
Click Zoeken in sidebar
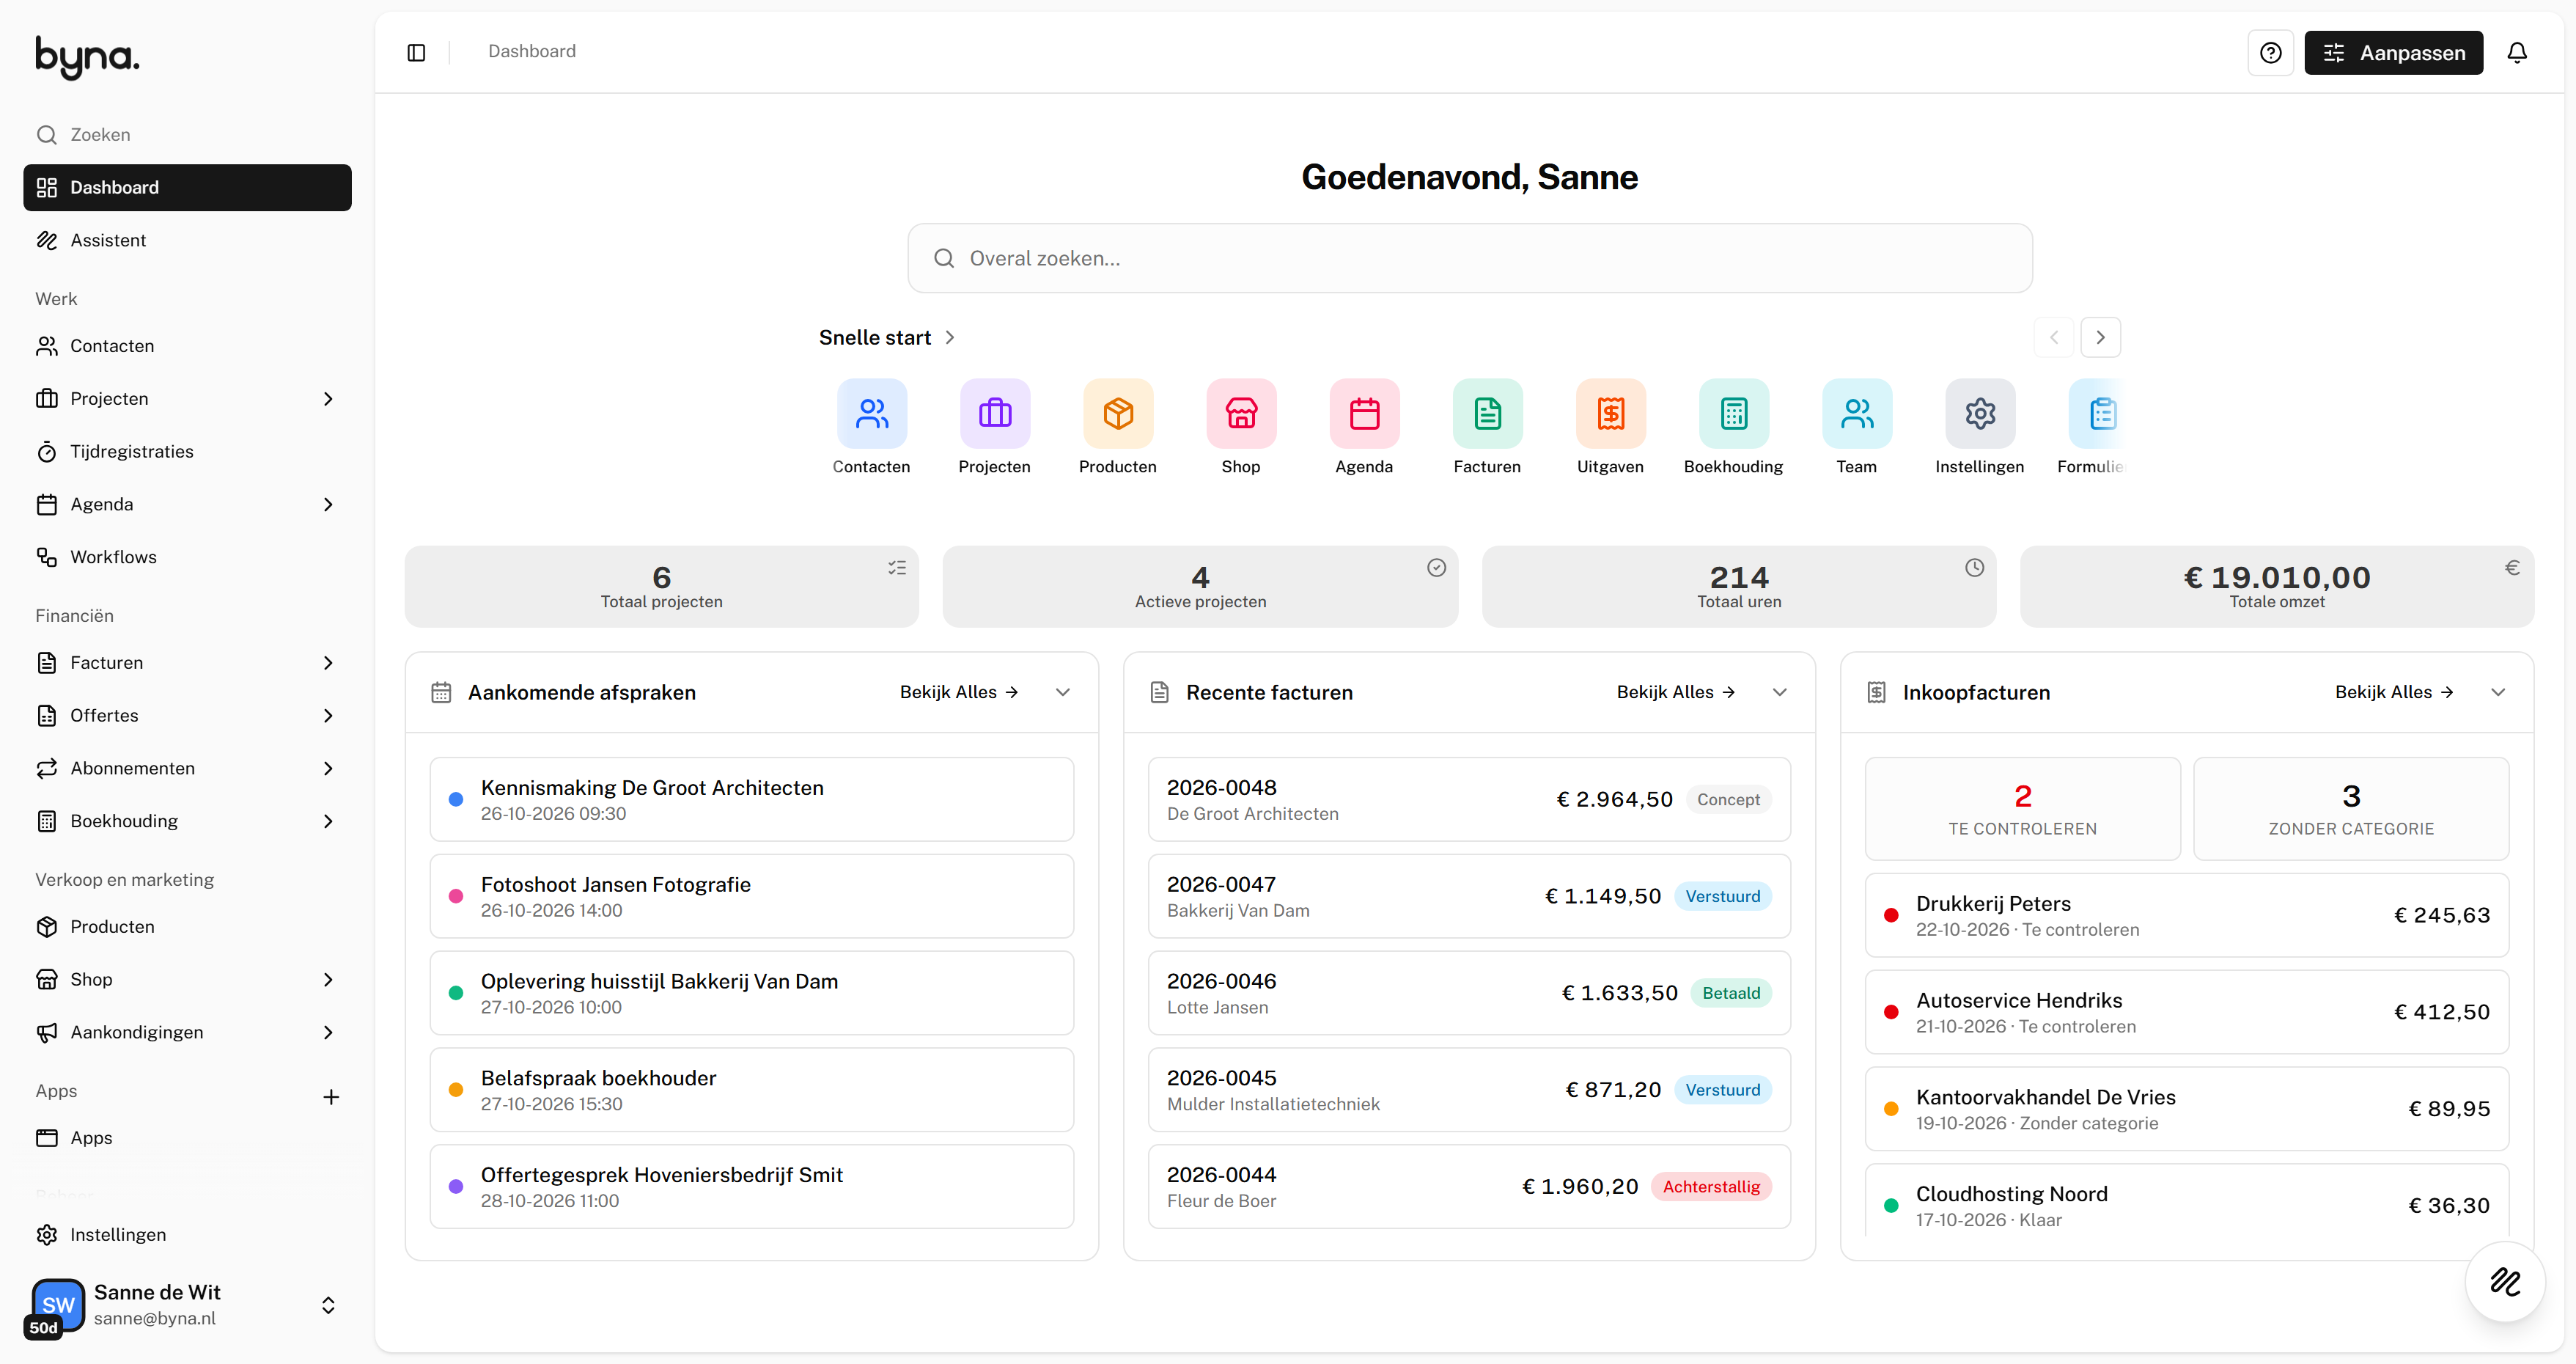tap(187, 135)
